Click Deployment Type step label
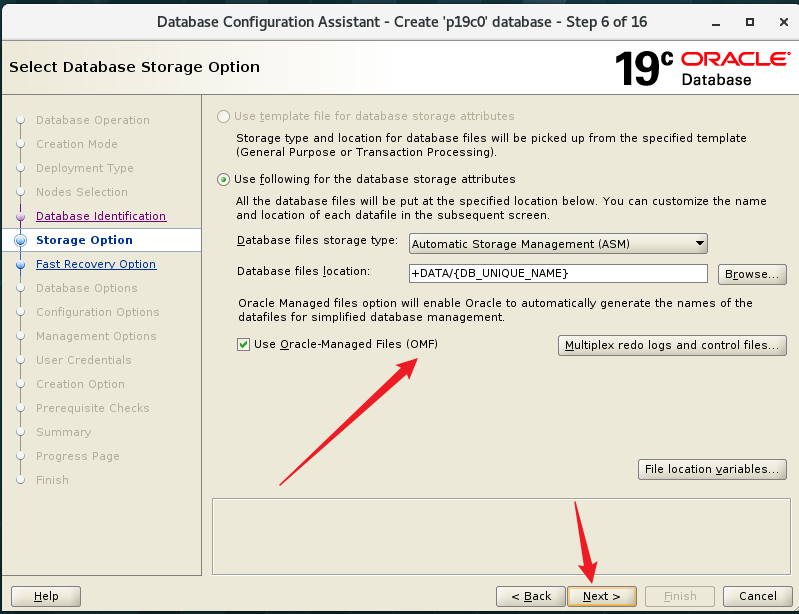Screen dimensions: 799x614 click(85, 168)
